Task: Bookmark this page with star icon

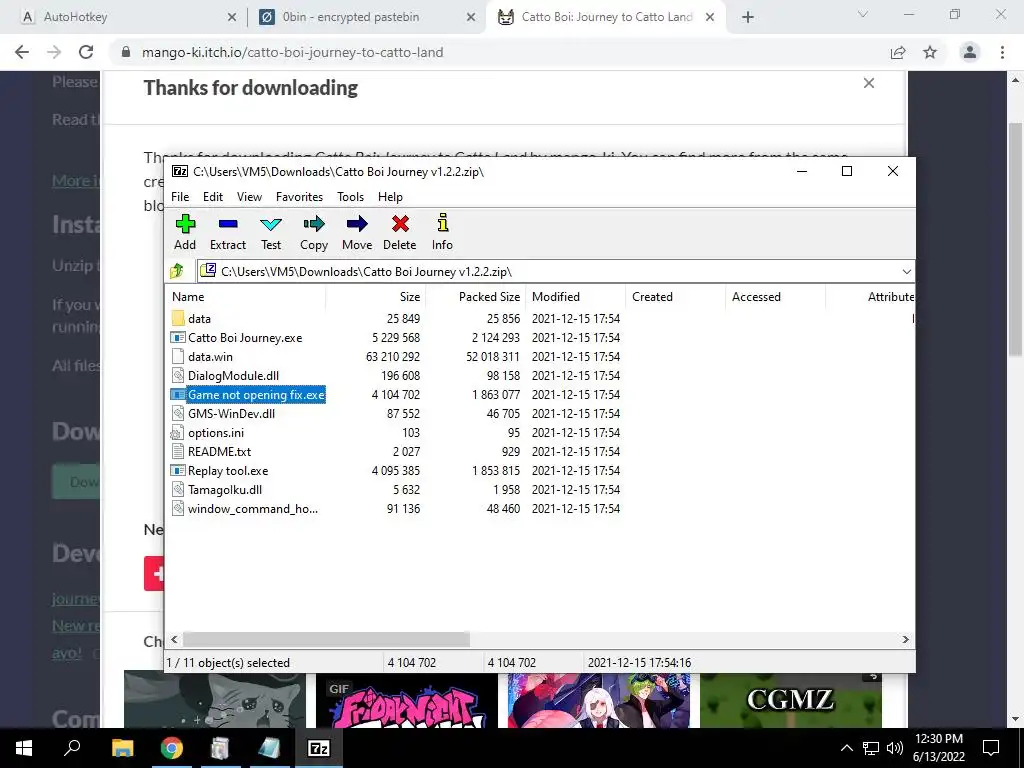Action: (x=930, y=52)
